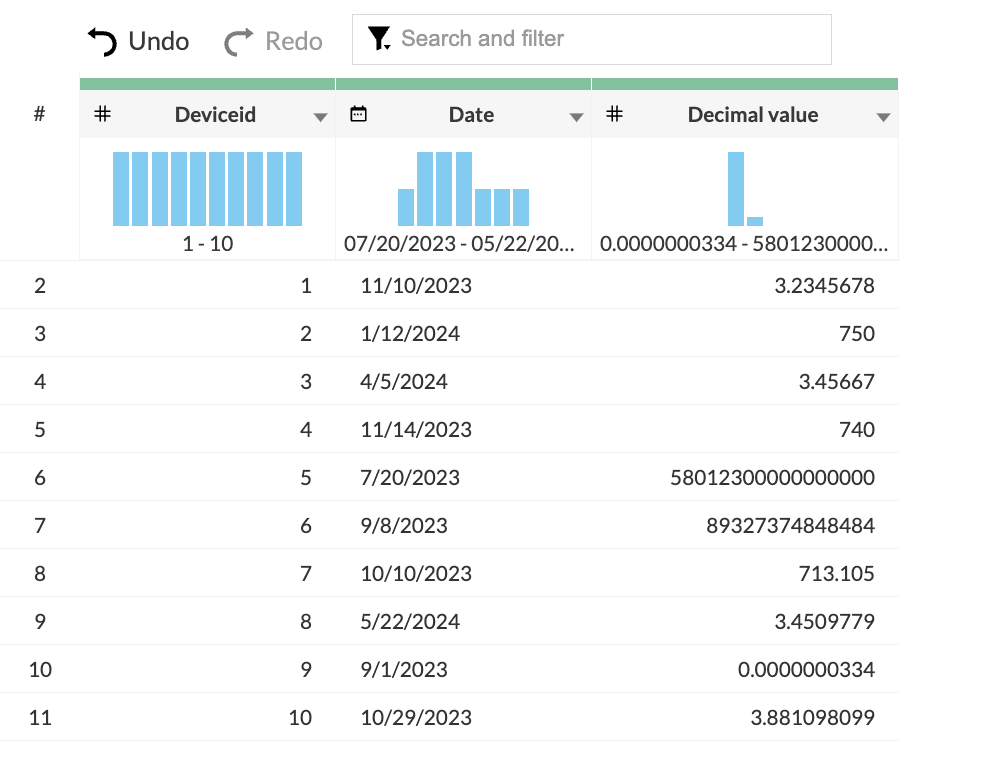Expand the Decimal value column menu
Viewport: 984px width, 784px height.
tap(883, 117)
